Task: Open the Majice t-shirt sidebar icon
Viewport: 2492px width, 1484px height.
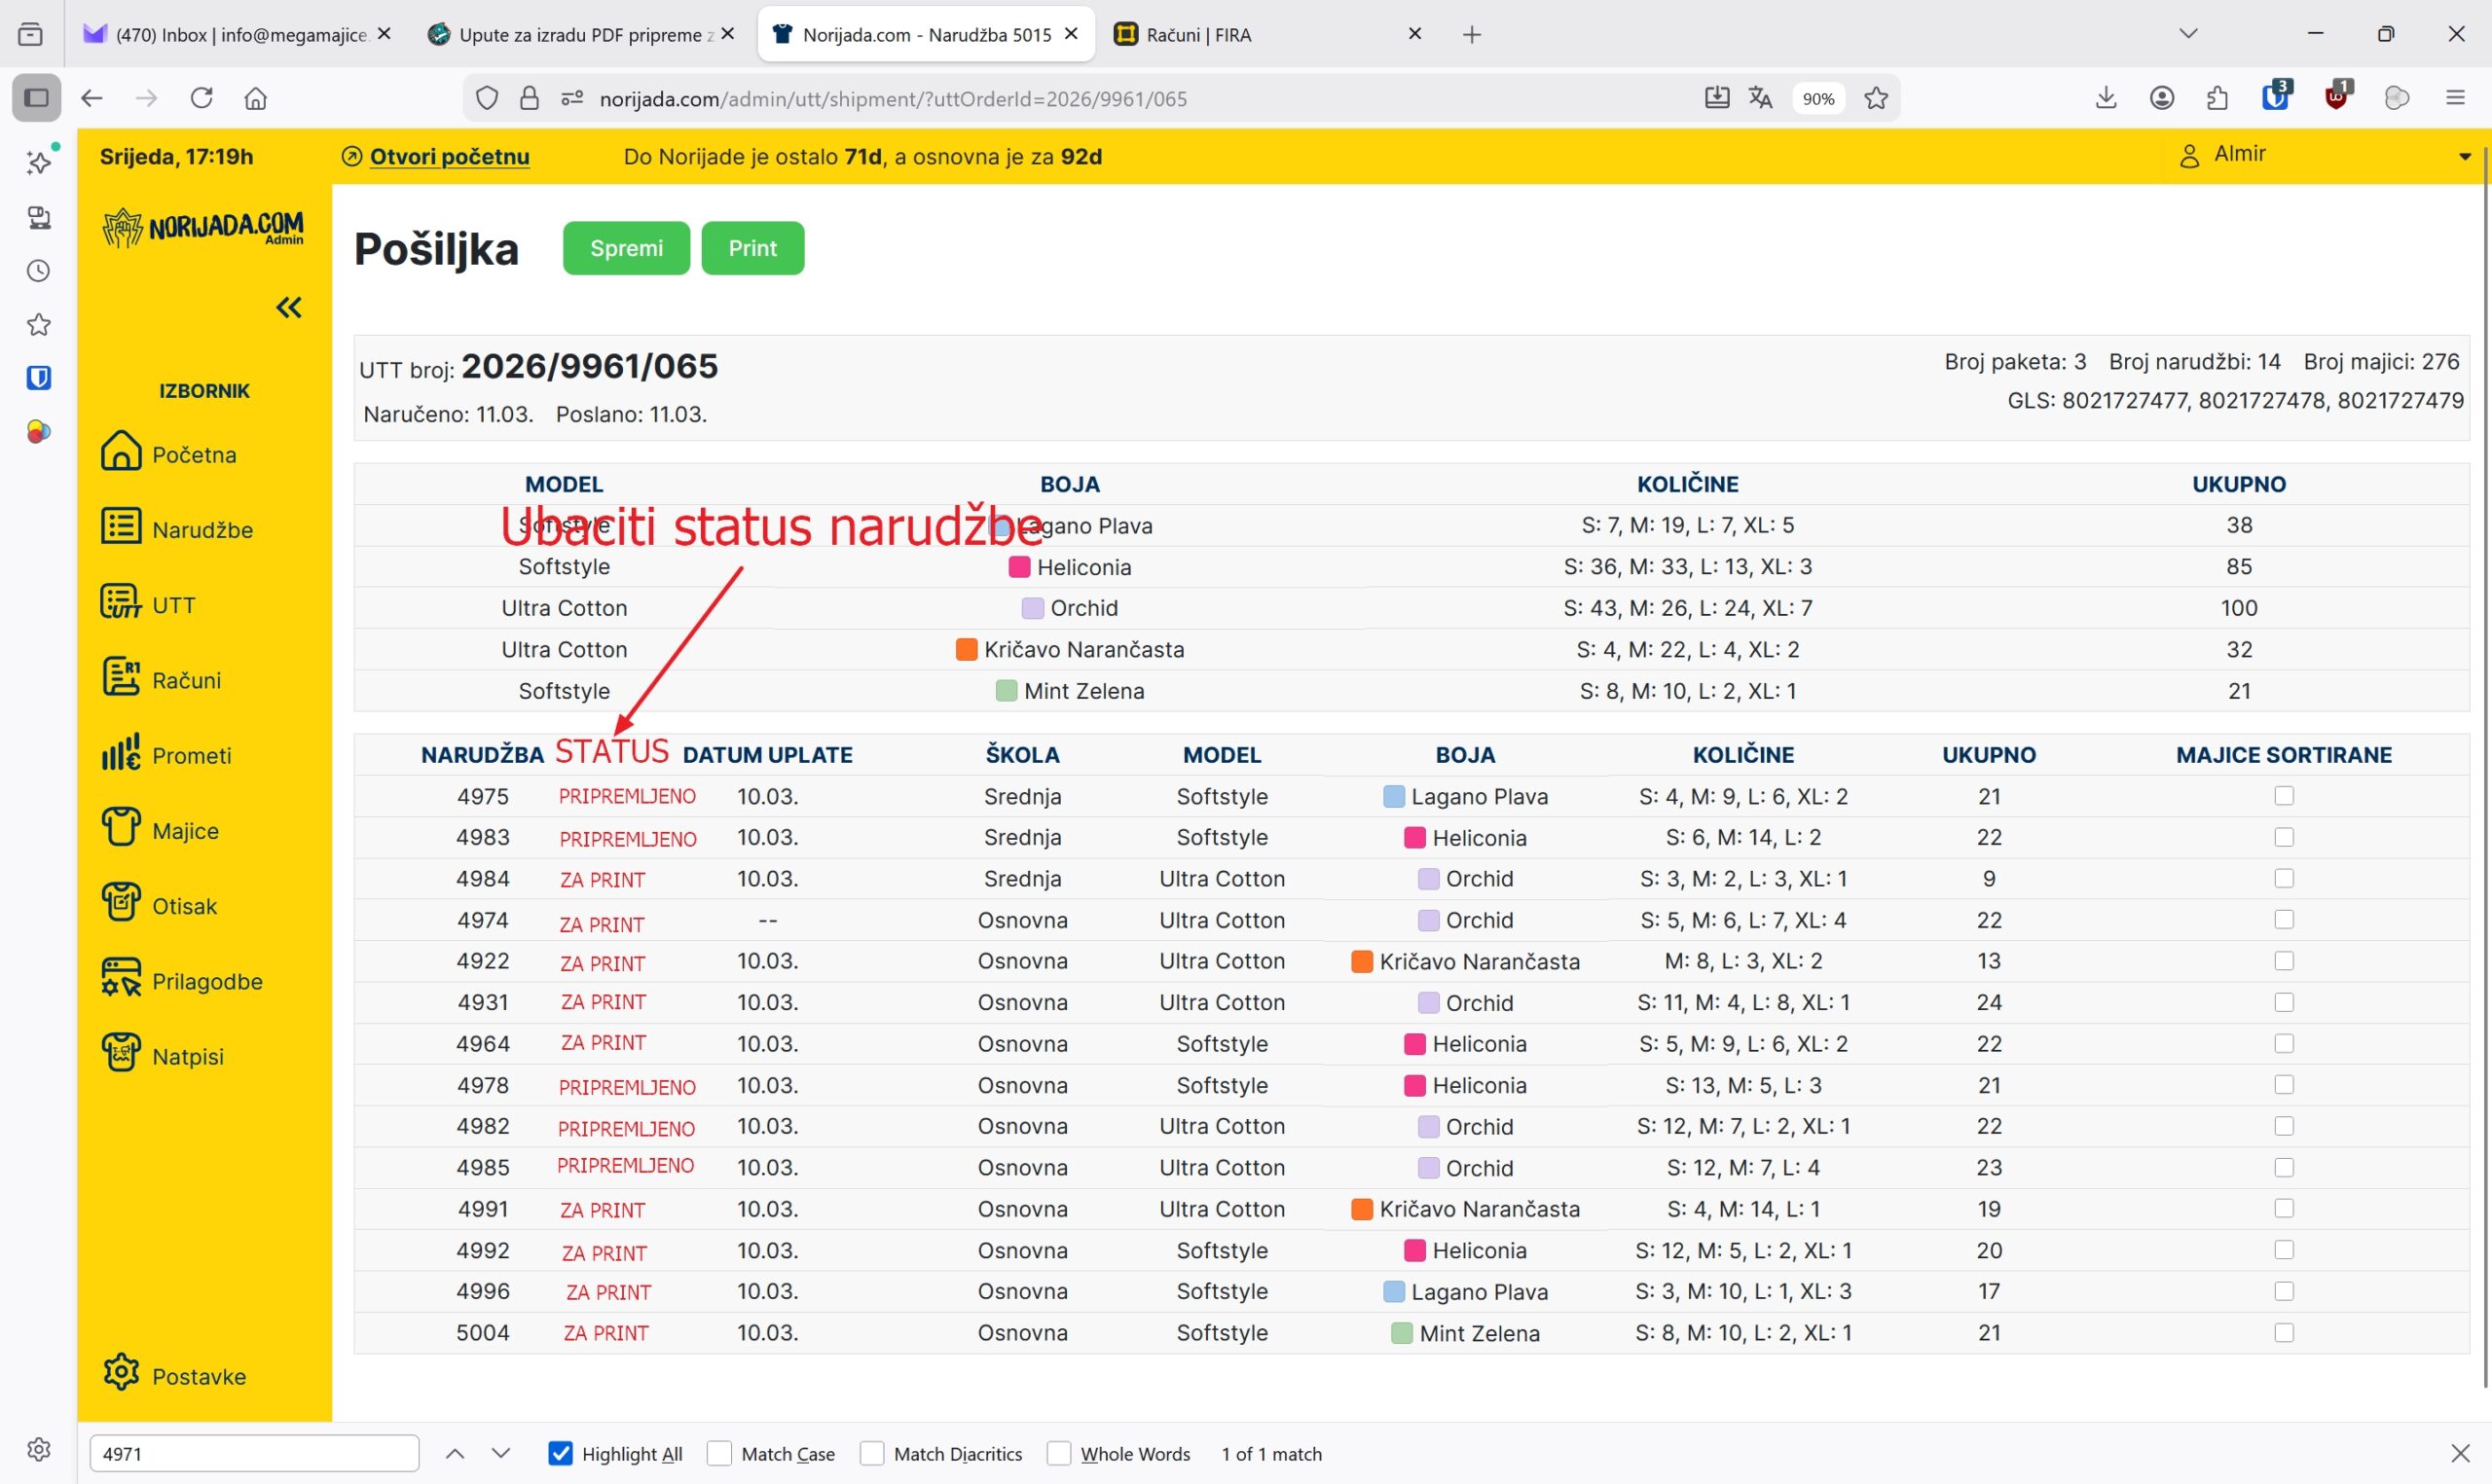Action: point(121,828)
